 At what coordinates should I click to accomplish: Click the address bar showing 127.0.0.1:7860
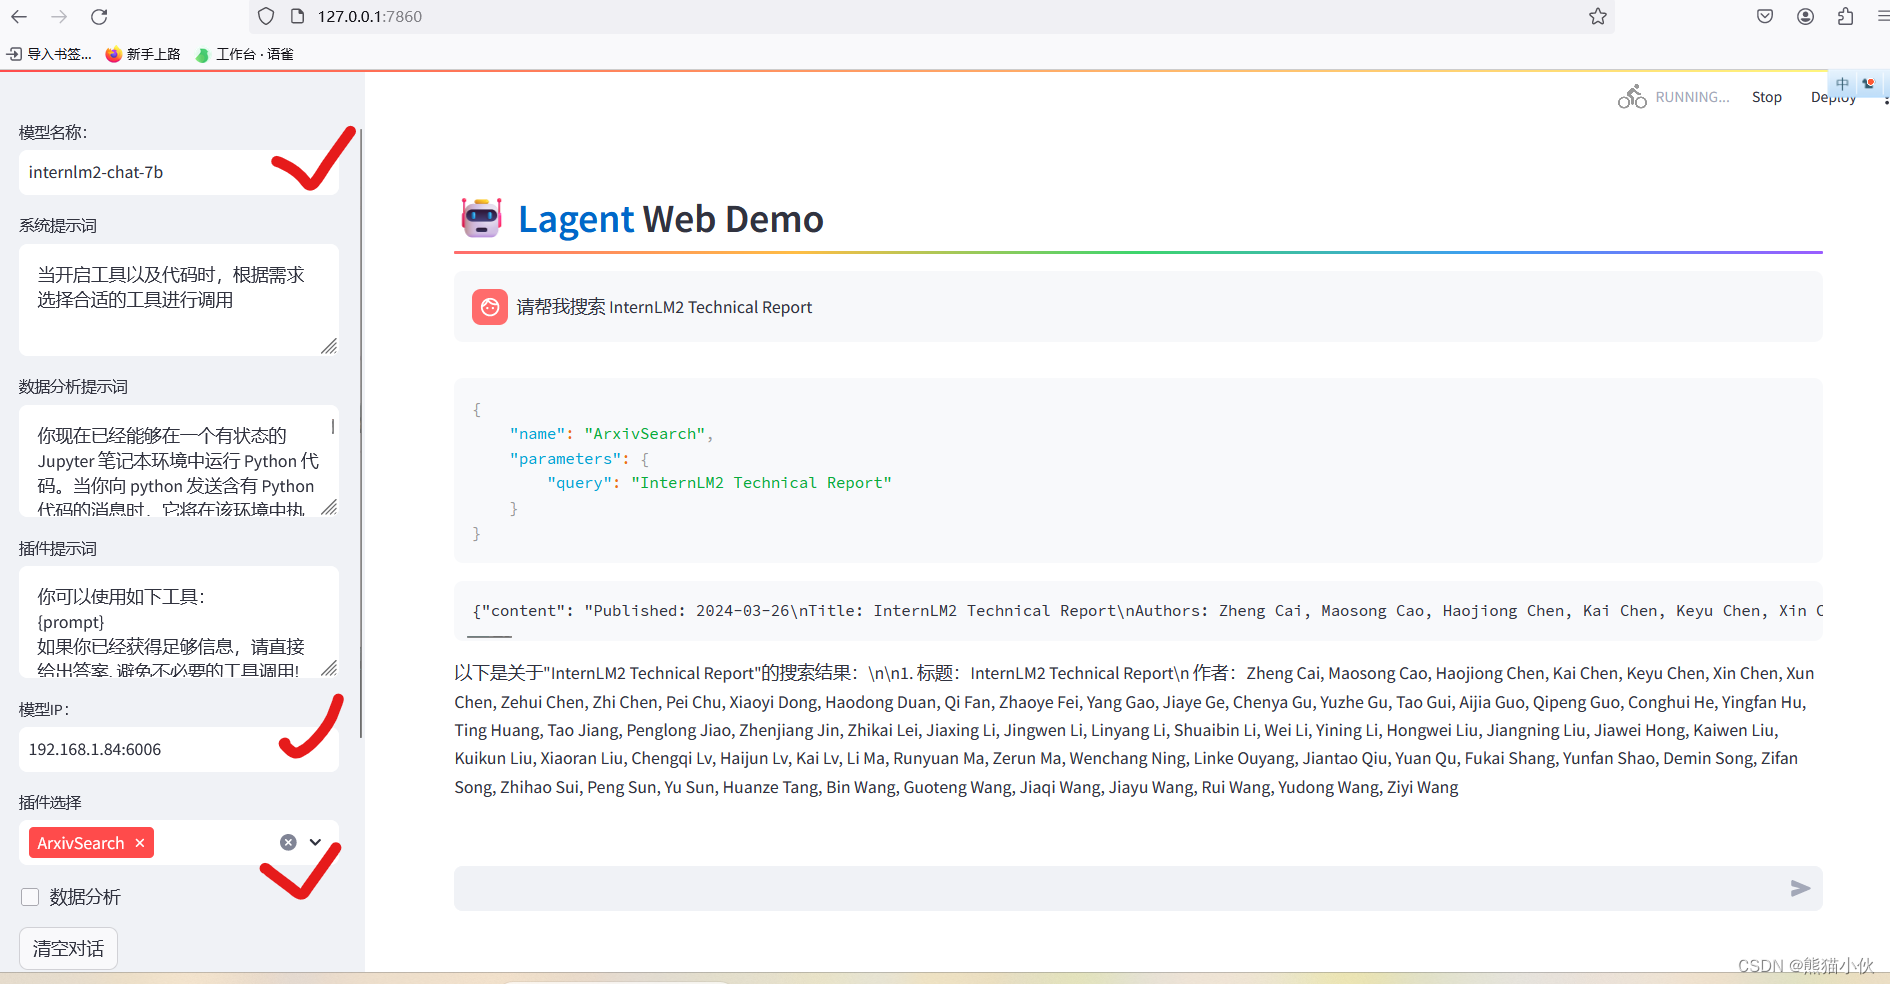click(x=930, y=16)
